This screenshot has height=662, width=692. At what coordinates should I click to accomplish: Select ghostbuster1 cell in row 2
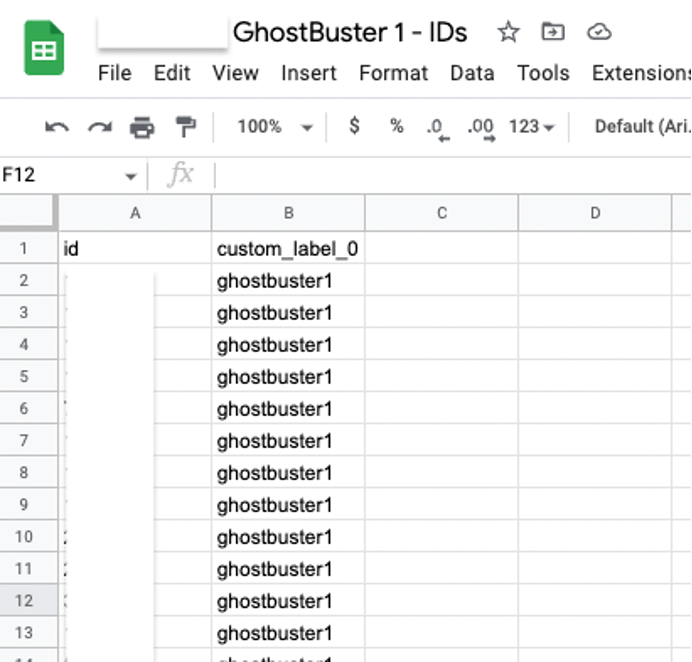click(x=288, y=280)
